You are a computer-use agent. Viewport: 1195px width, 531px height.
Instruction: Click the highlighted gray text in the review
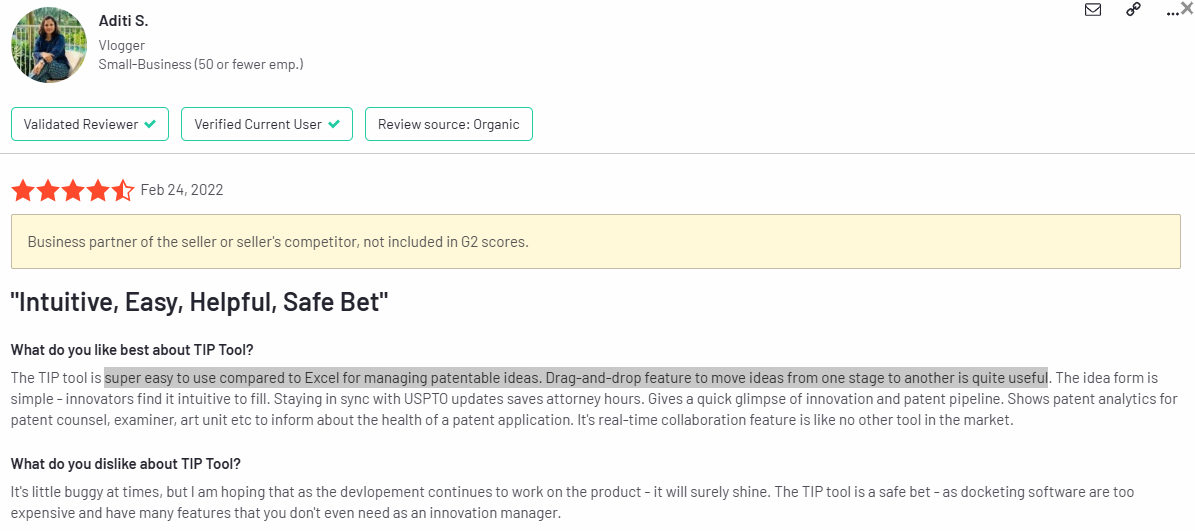click(576, 376)
